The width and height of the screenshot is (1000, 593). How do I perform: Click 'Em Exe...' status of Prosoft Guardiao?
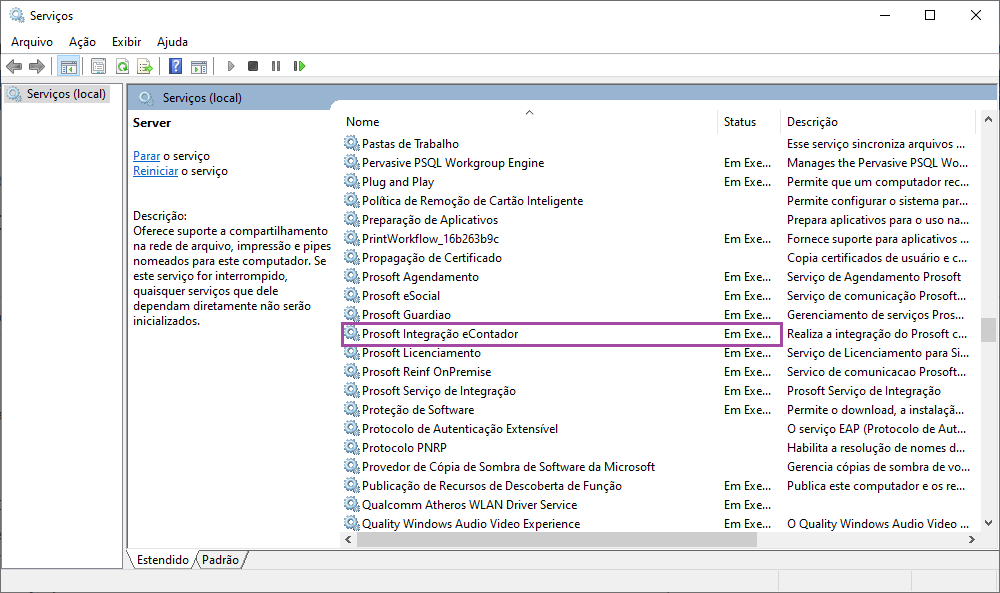[x=747, y=315]
